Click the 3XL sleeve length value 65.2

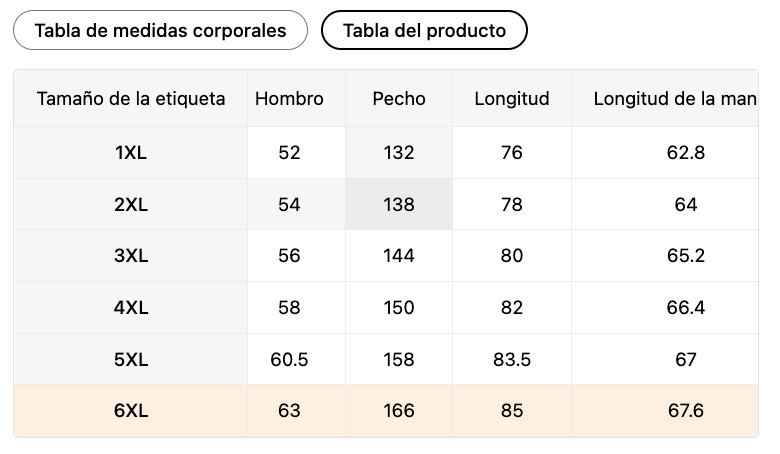point(685,256)
